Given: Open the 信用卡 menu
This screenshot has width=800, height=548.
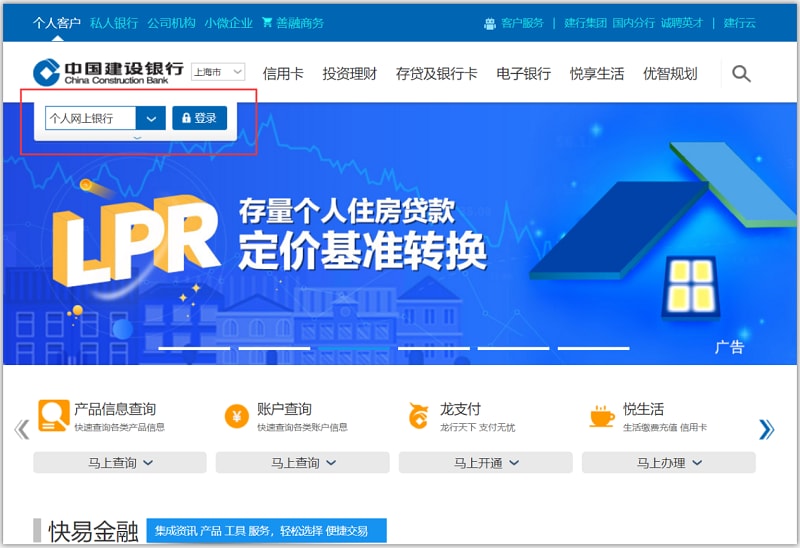Looking at the screenshot, I should [x=283, y=73].
